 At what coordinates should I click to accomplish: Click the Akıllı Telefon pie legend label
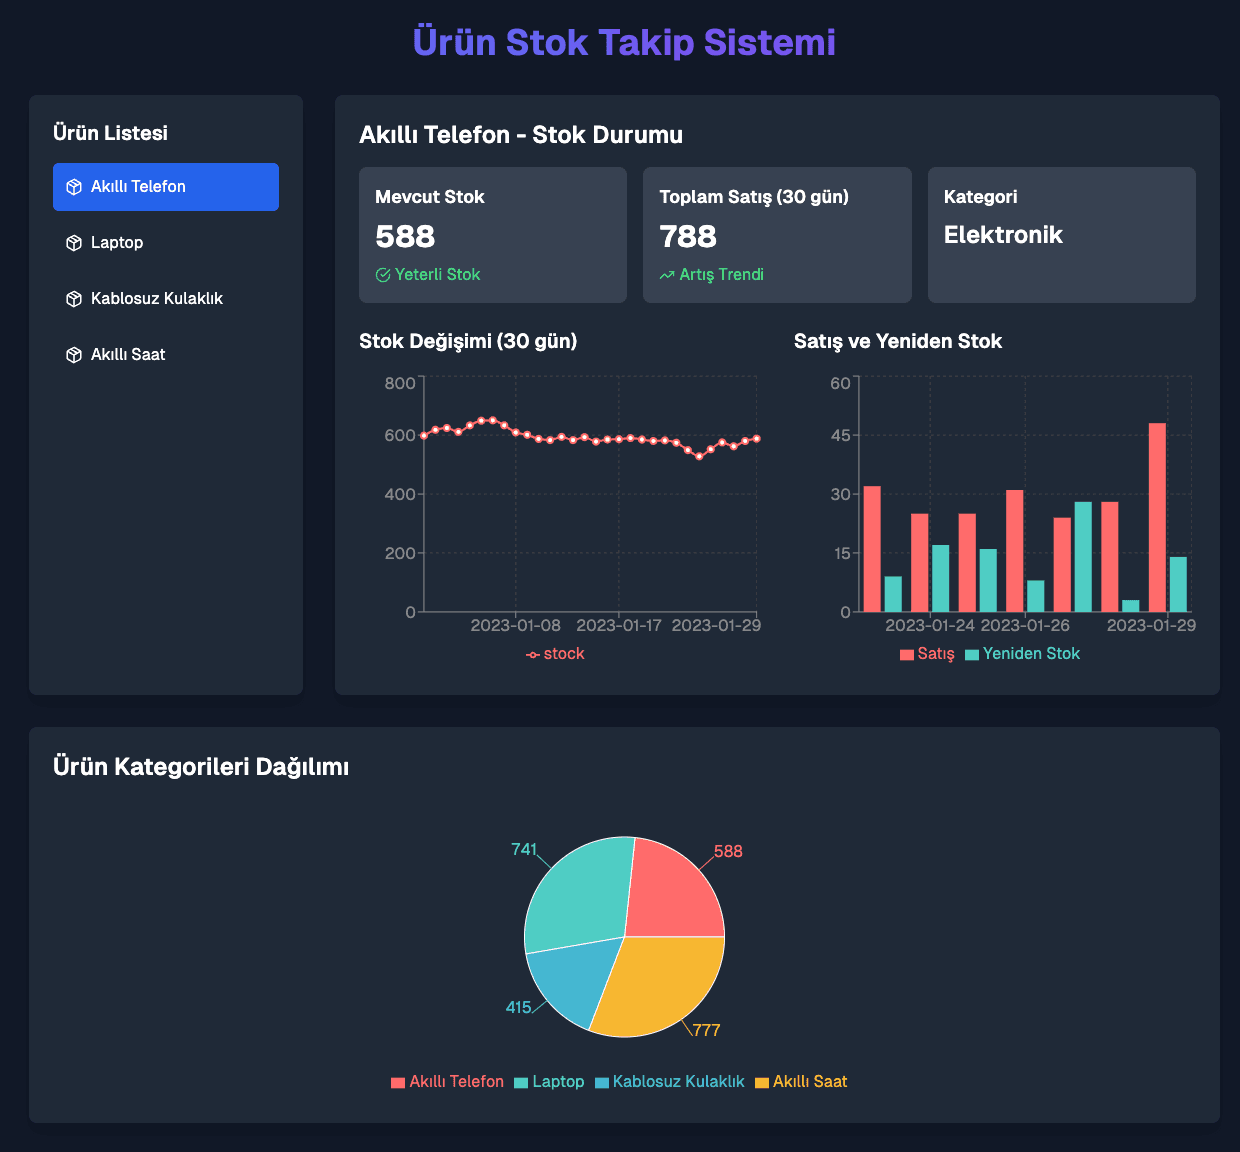[x=457, y=1082]
